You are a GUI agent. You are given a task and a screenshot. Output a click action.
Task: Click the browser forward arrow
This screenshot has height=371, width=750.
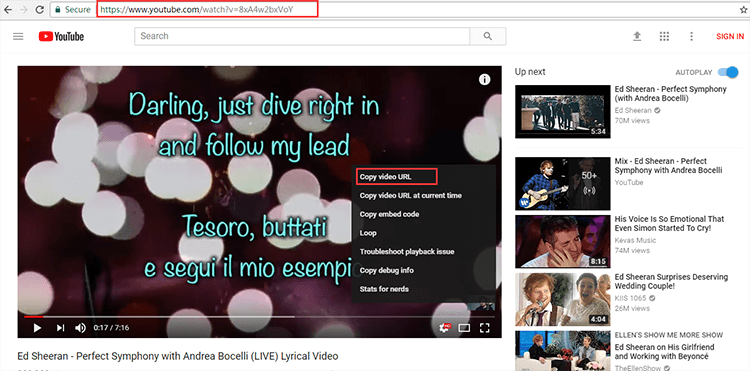[23, 9]
